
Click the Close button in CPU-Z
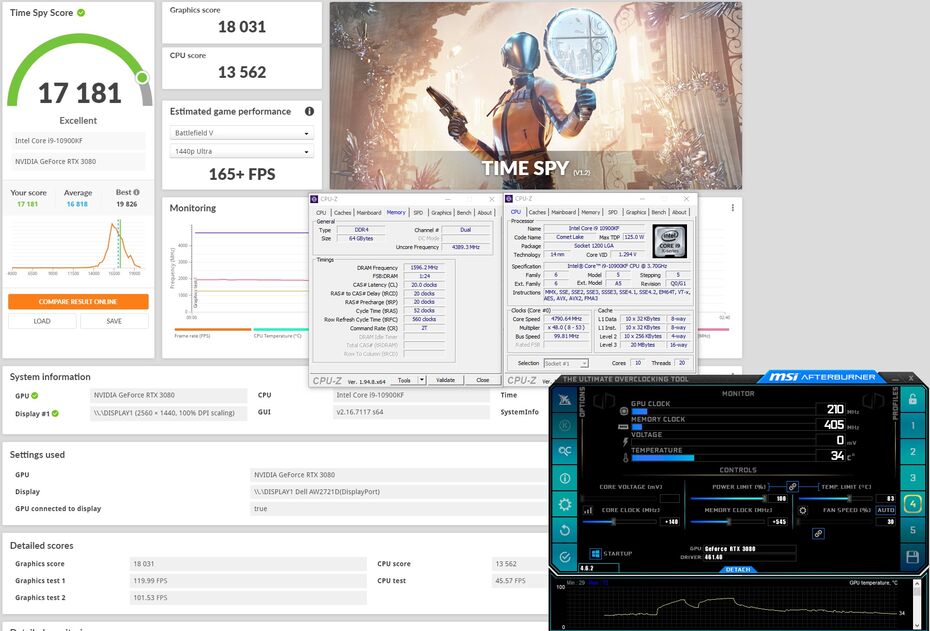[x=483, y=380]
